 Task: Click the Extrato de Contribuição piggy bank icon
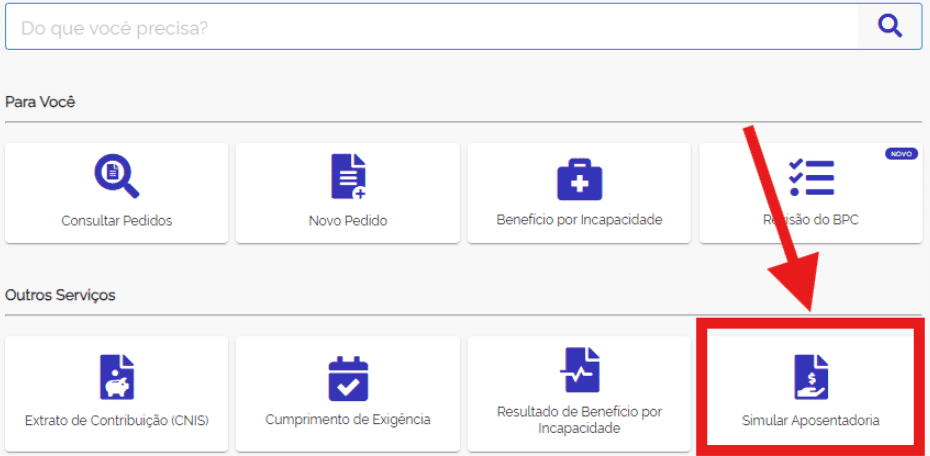coord(116,376)
